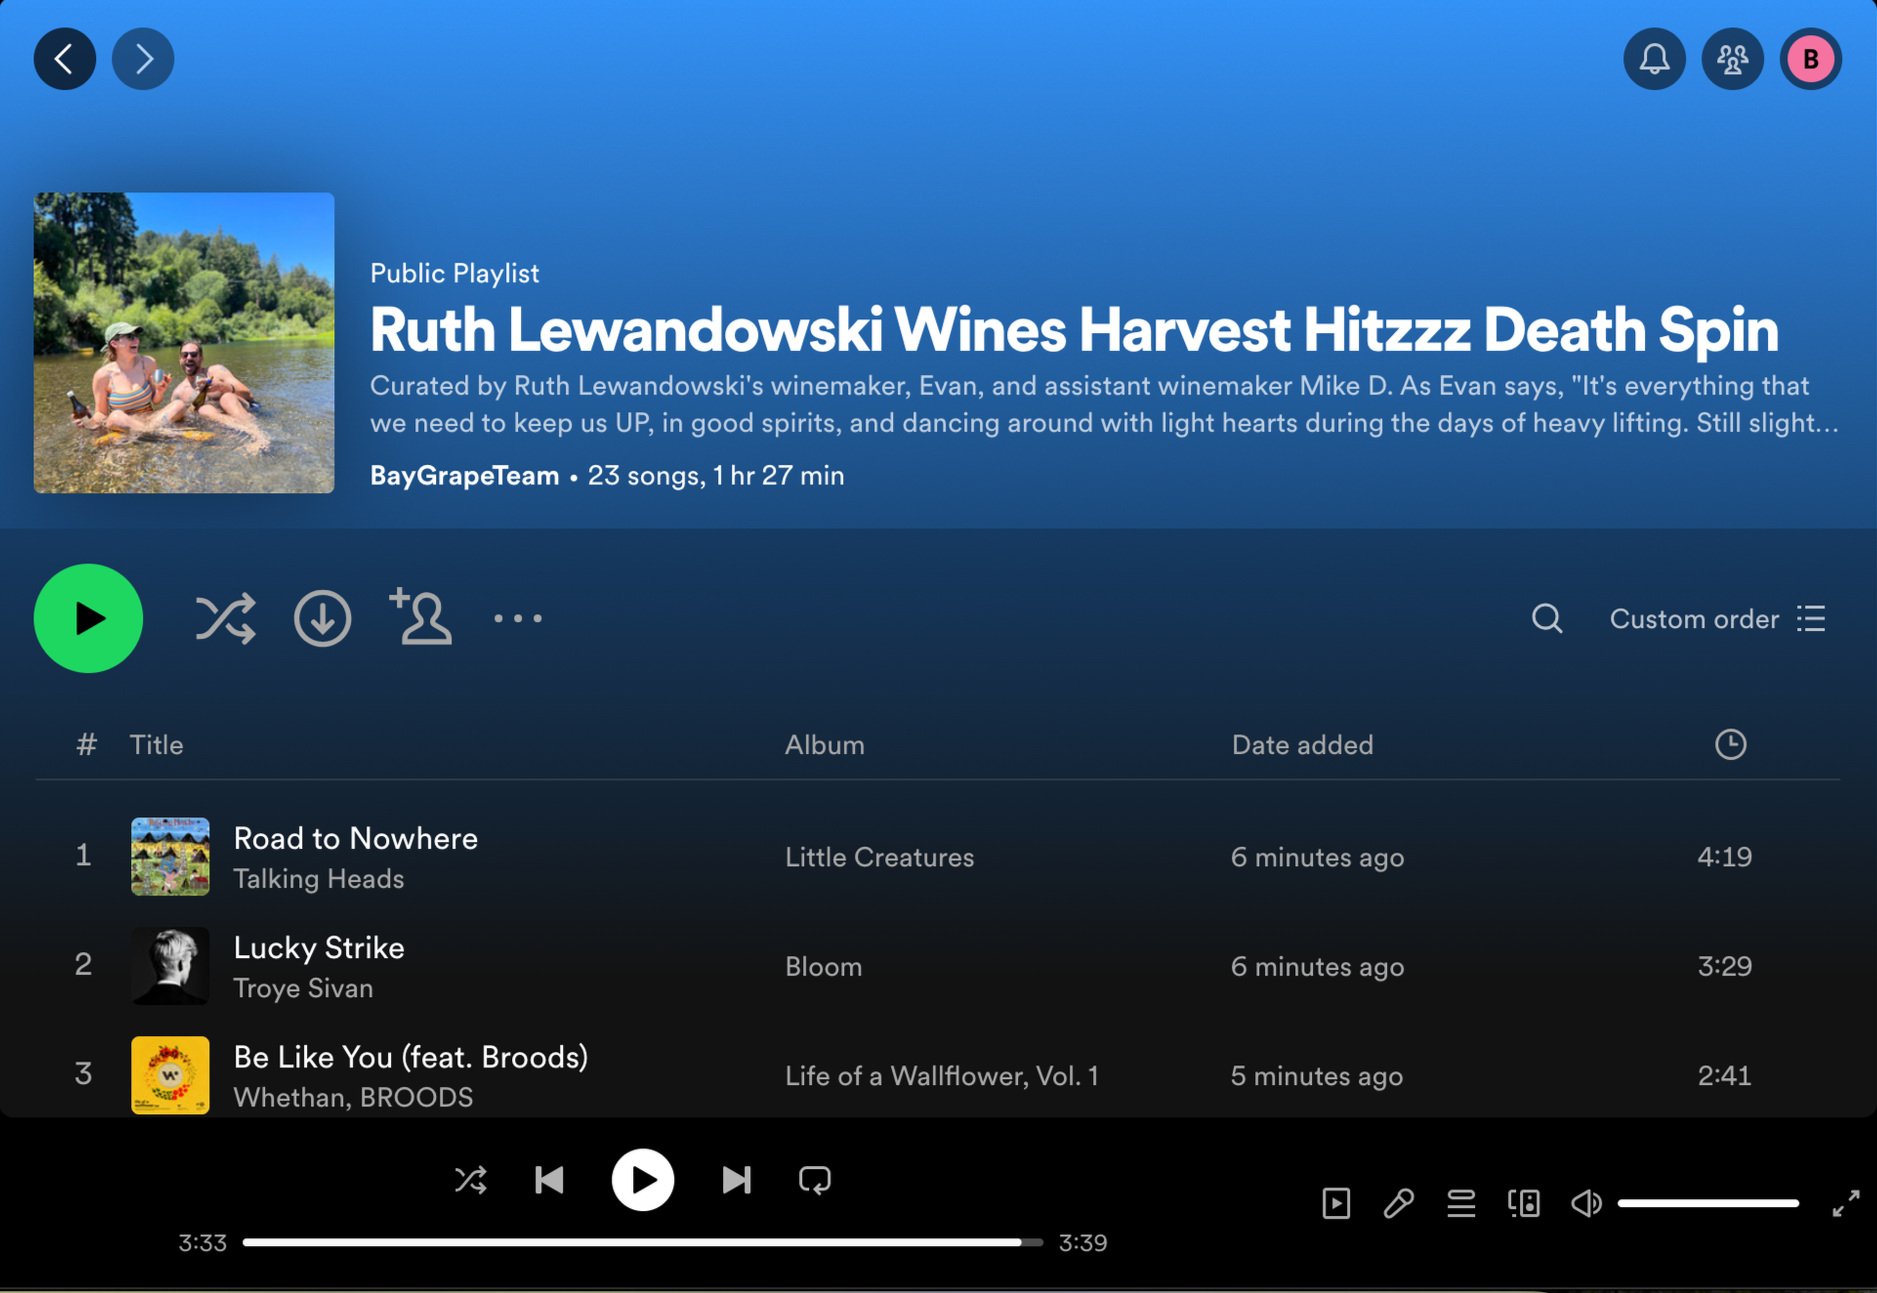Select the Road to Nowhere track title
Viewport: 1877px width, 1293px height.
(x=355, y=838)
